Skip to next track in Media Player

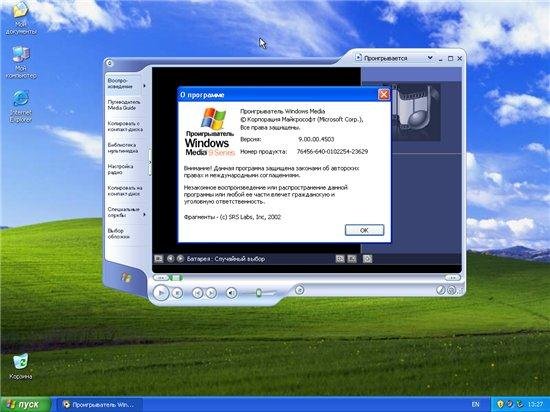coord(211,293)
